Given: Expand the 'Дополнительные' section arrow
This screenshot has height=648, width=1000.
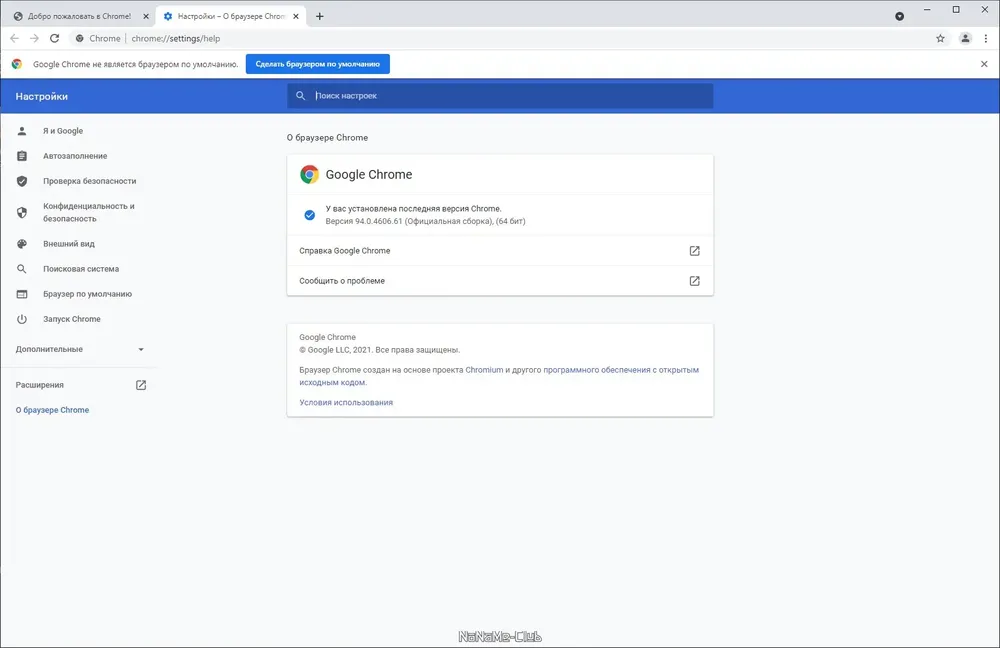Looking at the screenshot, I should pos(141,350).
